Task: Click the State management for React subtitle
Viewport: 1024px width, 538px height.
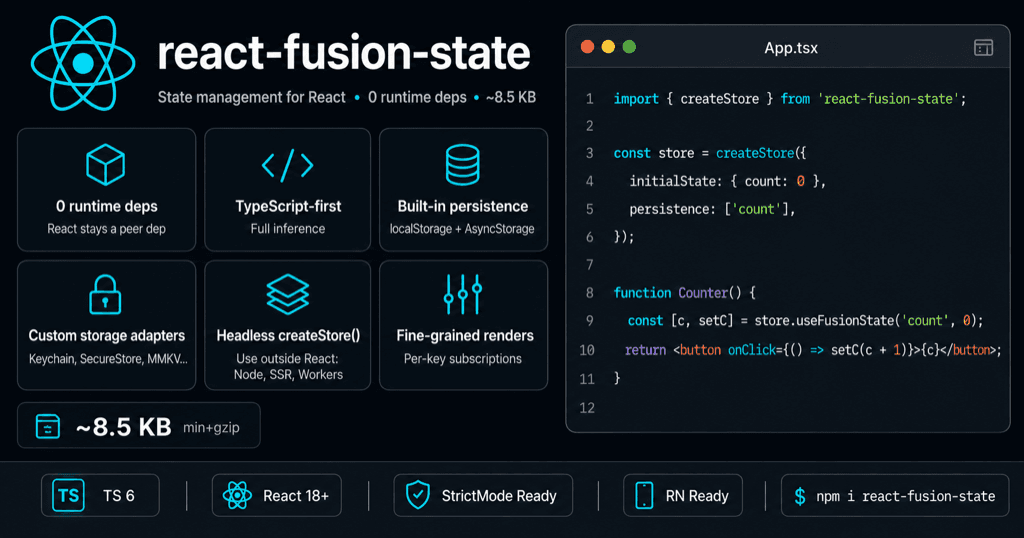Action: (251, 97)
